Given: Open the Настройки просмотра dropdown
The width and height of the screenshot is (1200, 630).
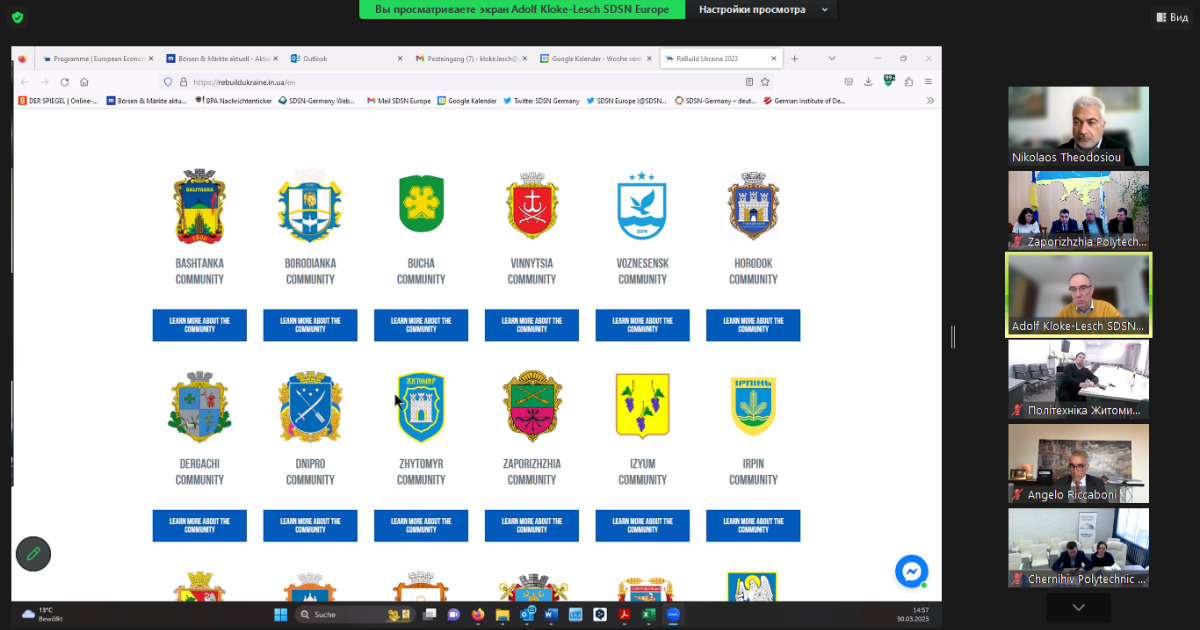Looking at the screenshot, I should pyautogui.click(x=761, y=10).
